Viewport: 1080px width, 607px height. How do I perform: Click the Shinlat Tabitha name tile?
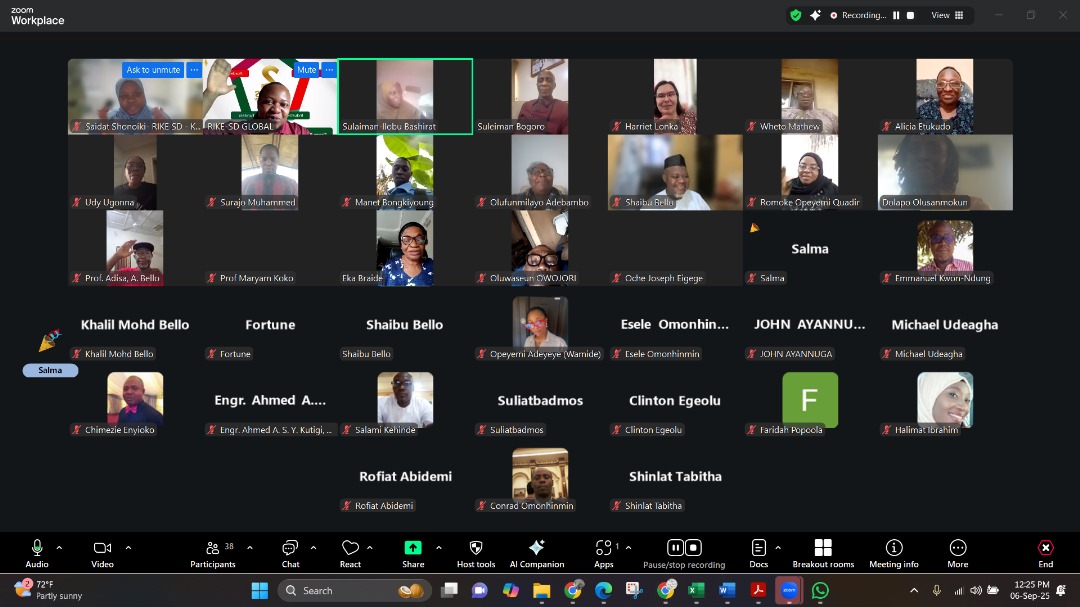pos(675,475)
